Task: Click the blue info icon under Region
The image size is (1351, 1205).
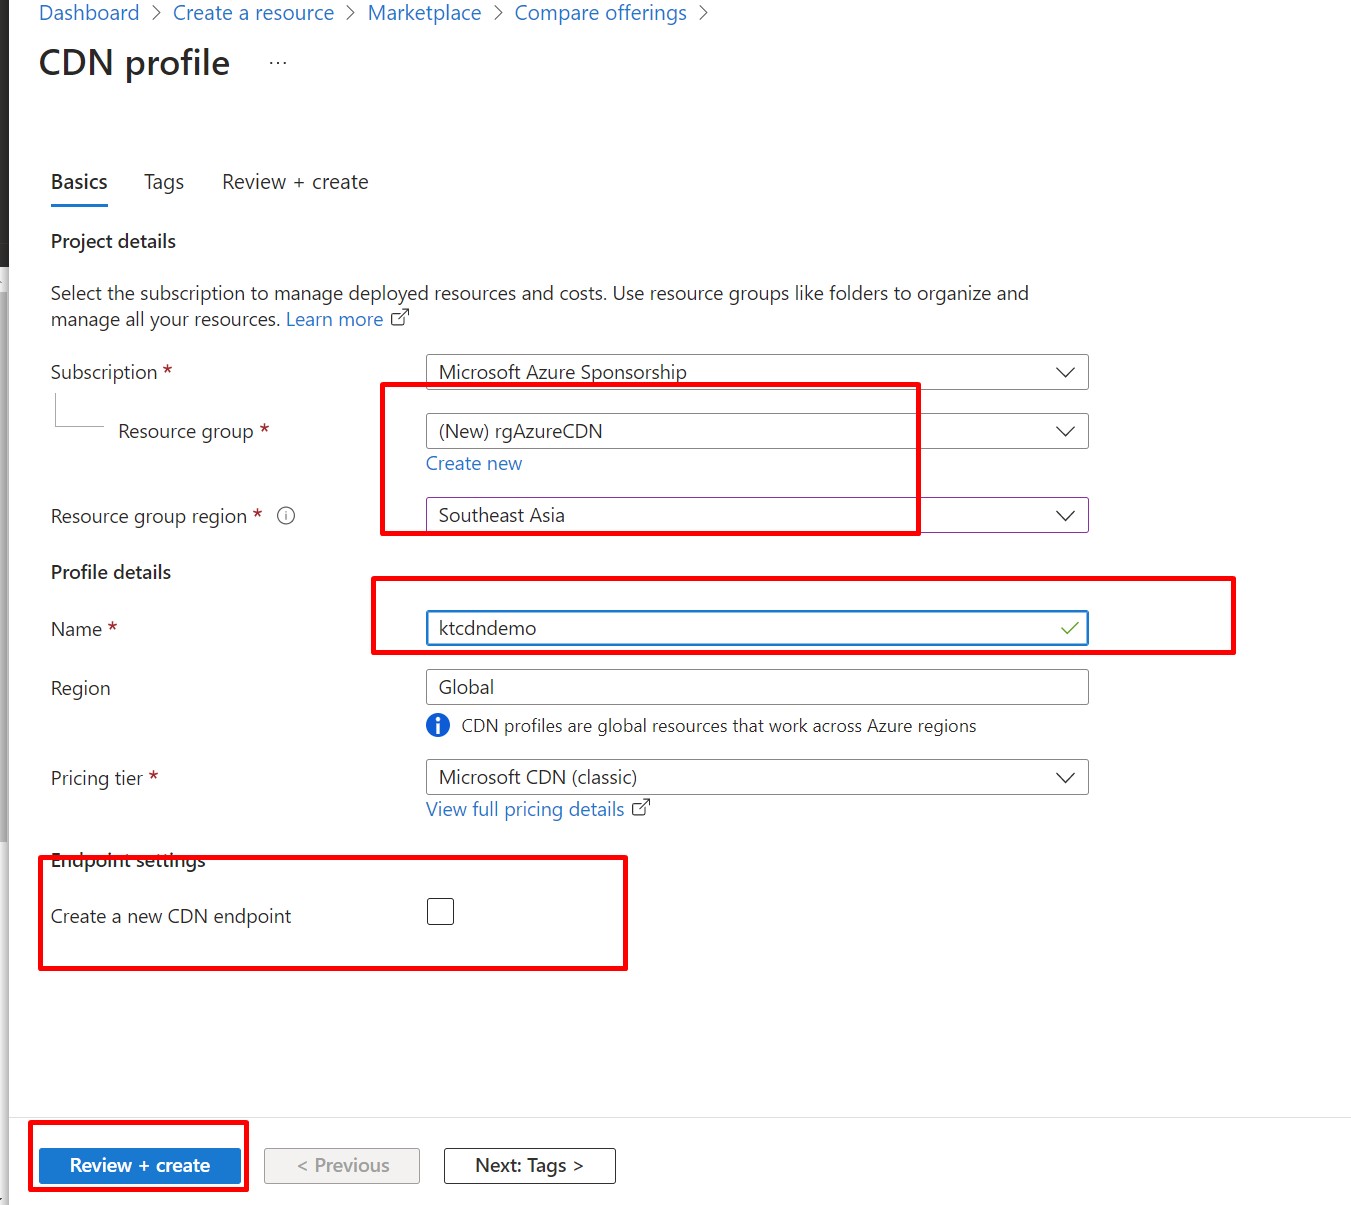Action: [x=438, y=725]
